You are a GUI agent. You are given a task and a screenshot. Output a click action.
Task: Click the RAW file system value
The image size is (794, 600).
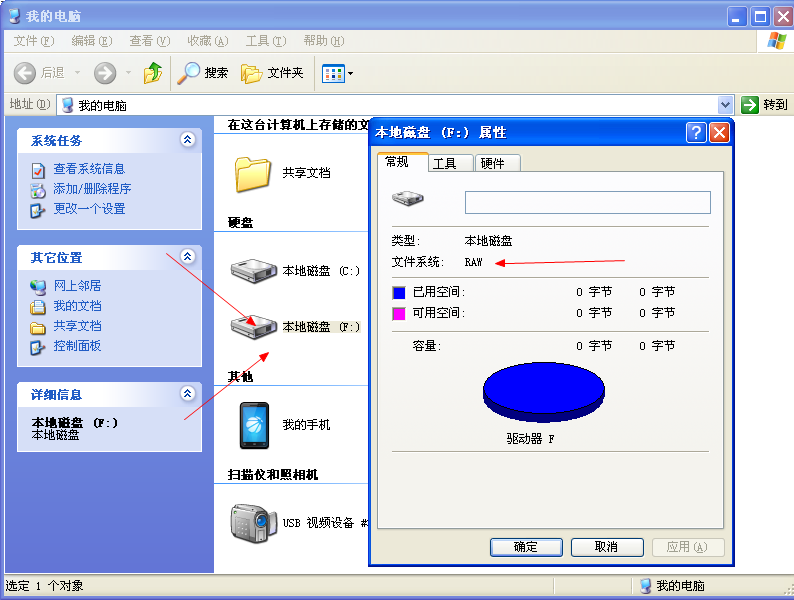click(x=473, y=262)
